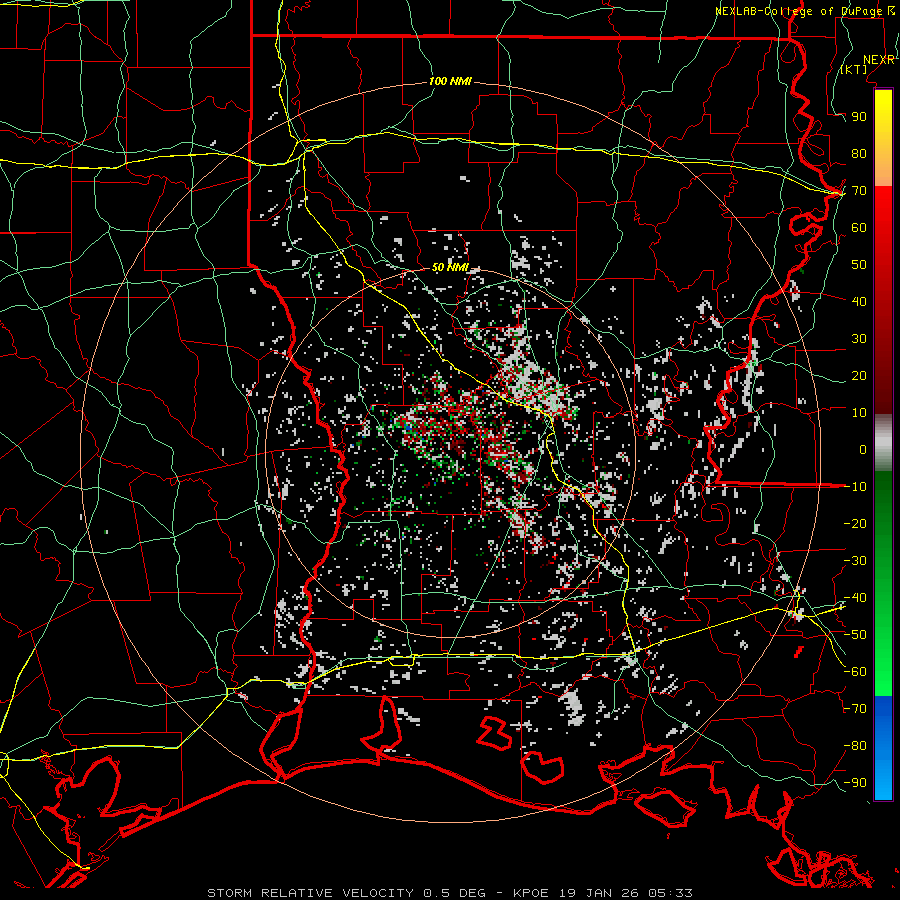Click the "KPOE 19 JAN 26 05:33" timestamp text
The height and width of the screenshot is (900, 900).
(603, 893)
